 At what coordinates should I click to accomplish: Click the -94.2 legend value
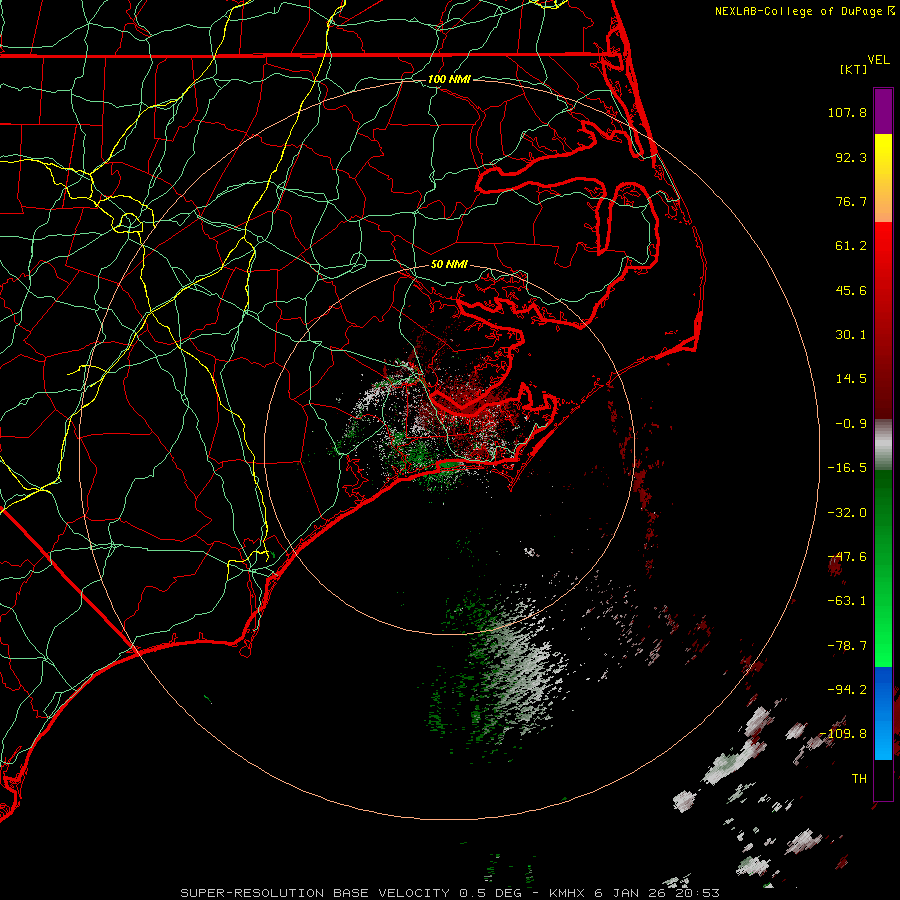tap(847, 690)
